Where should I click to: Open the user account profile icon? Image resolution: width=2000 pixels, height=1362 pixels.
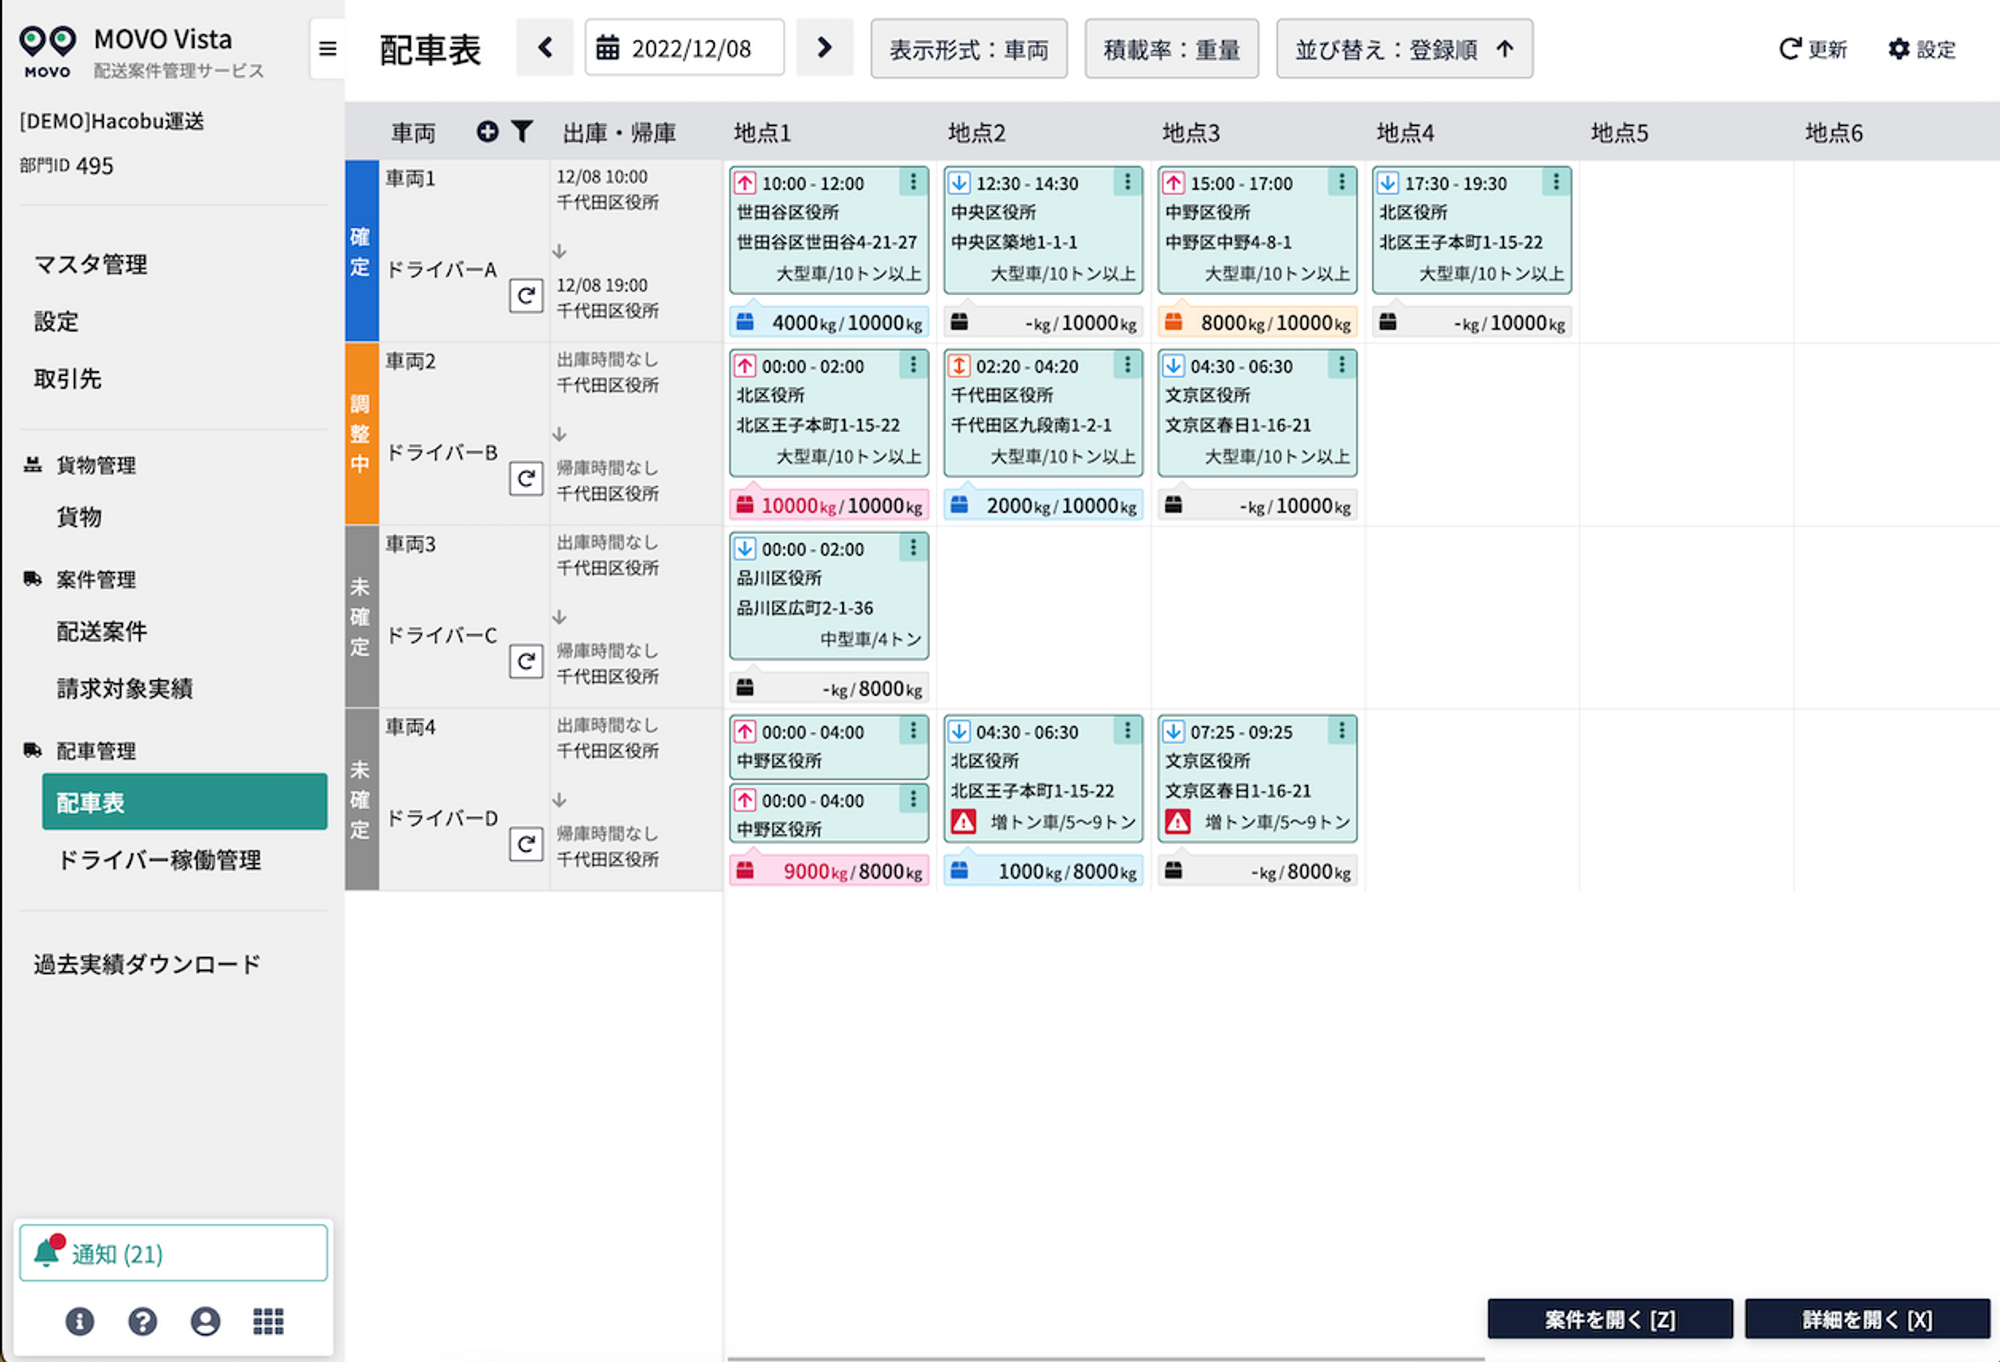click(205, 1321)
